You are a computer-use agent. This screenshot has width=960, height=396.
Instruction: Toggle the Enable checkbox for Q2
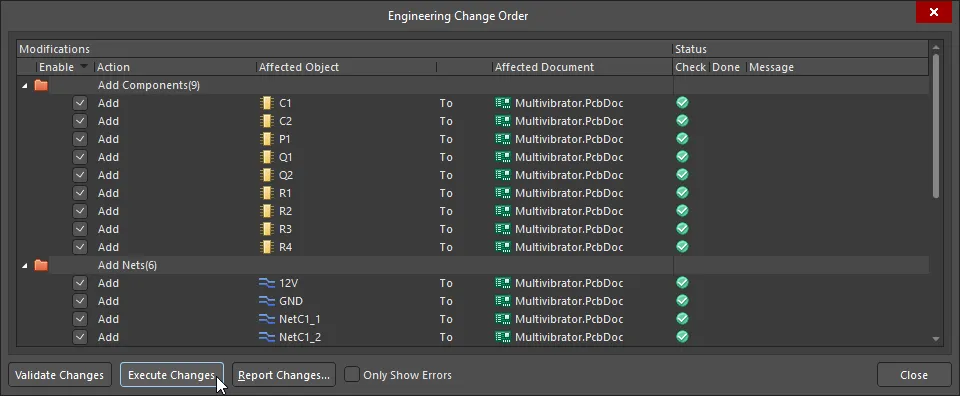click(x=80, y=175)
